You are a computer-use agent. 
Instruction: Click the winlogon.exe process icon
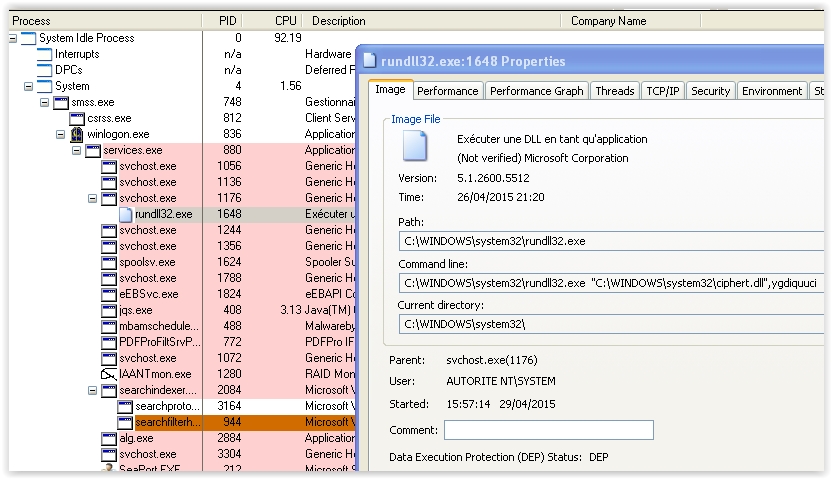[x=77, y=134]
